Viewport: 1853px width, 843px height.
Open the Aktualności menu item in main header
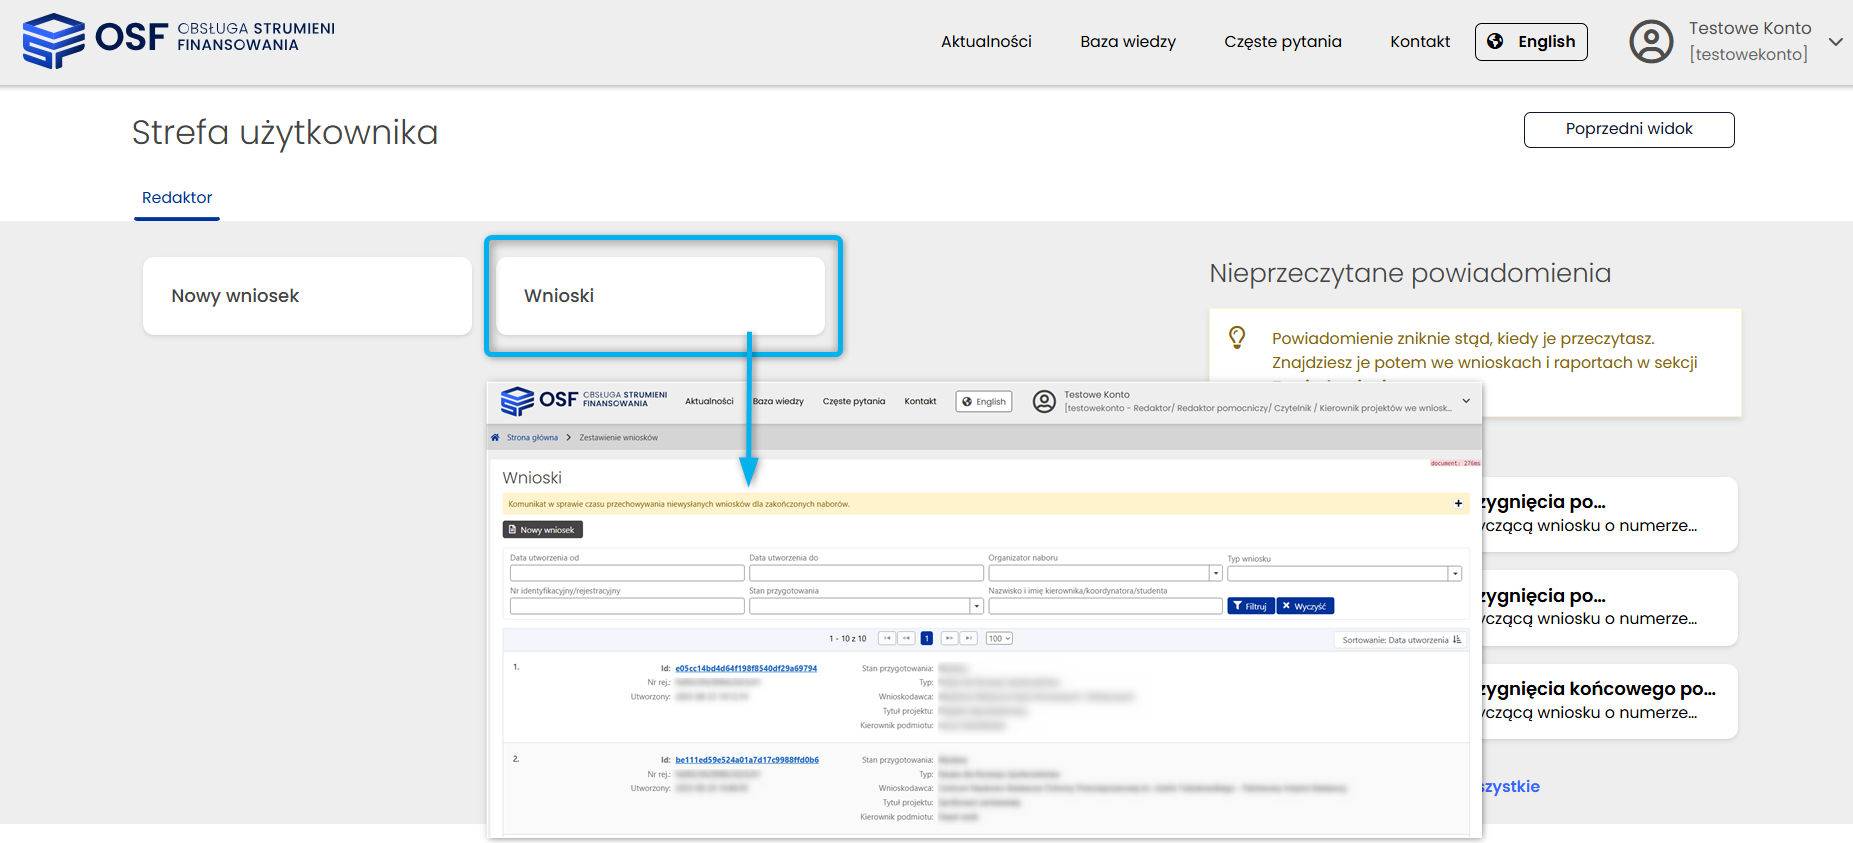(985, 42)
